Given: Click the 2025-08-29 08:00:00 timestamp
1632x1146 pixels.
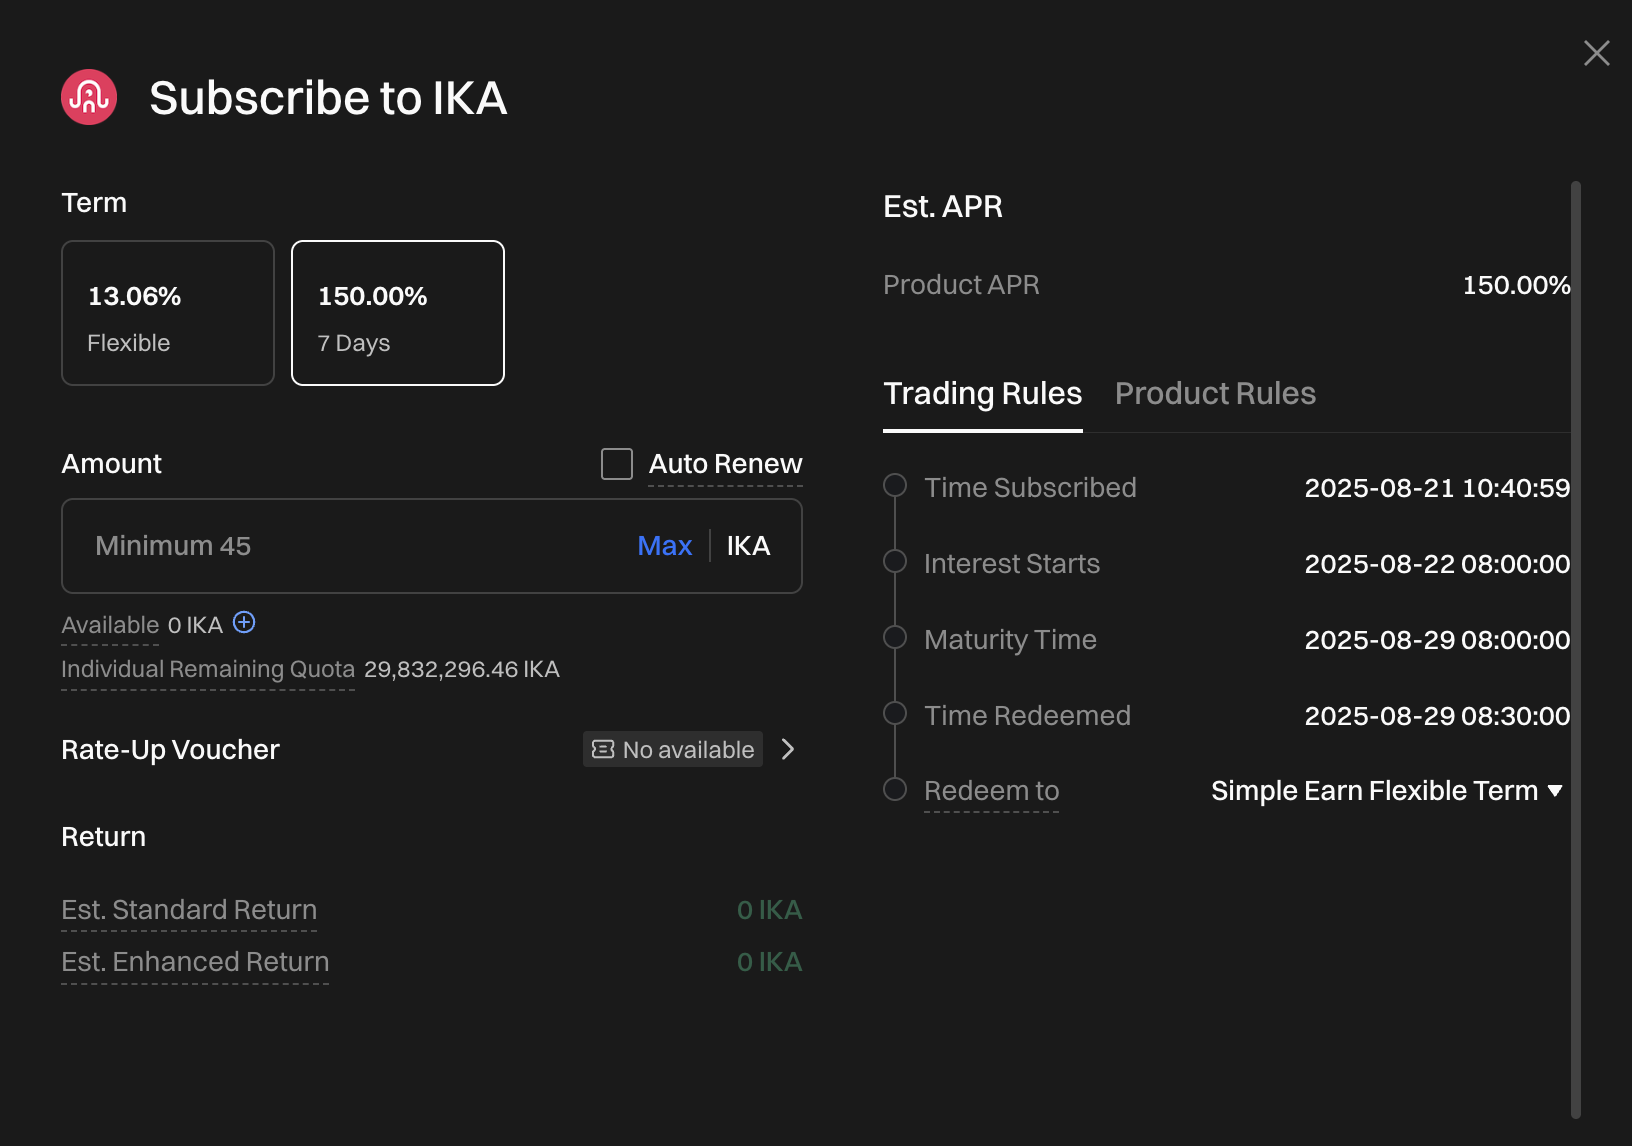Looking at the screenshot, I should click(x=1437, y=640).
